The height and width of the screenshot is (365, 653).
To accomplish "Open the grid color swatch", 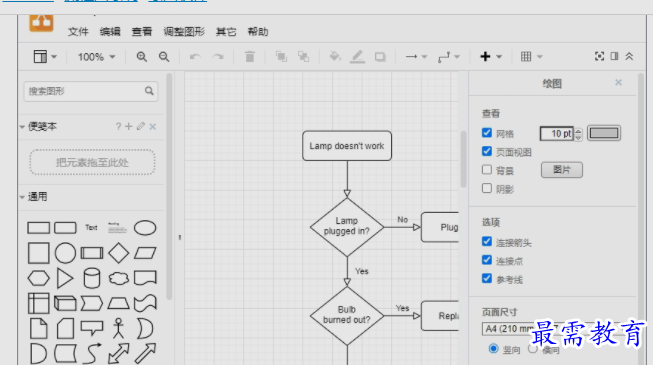I will click(604, 133).
